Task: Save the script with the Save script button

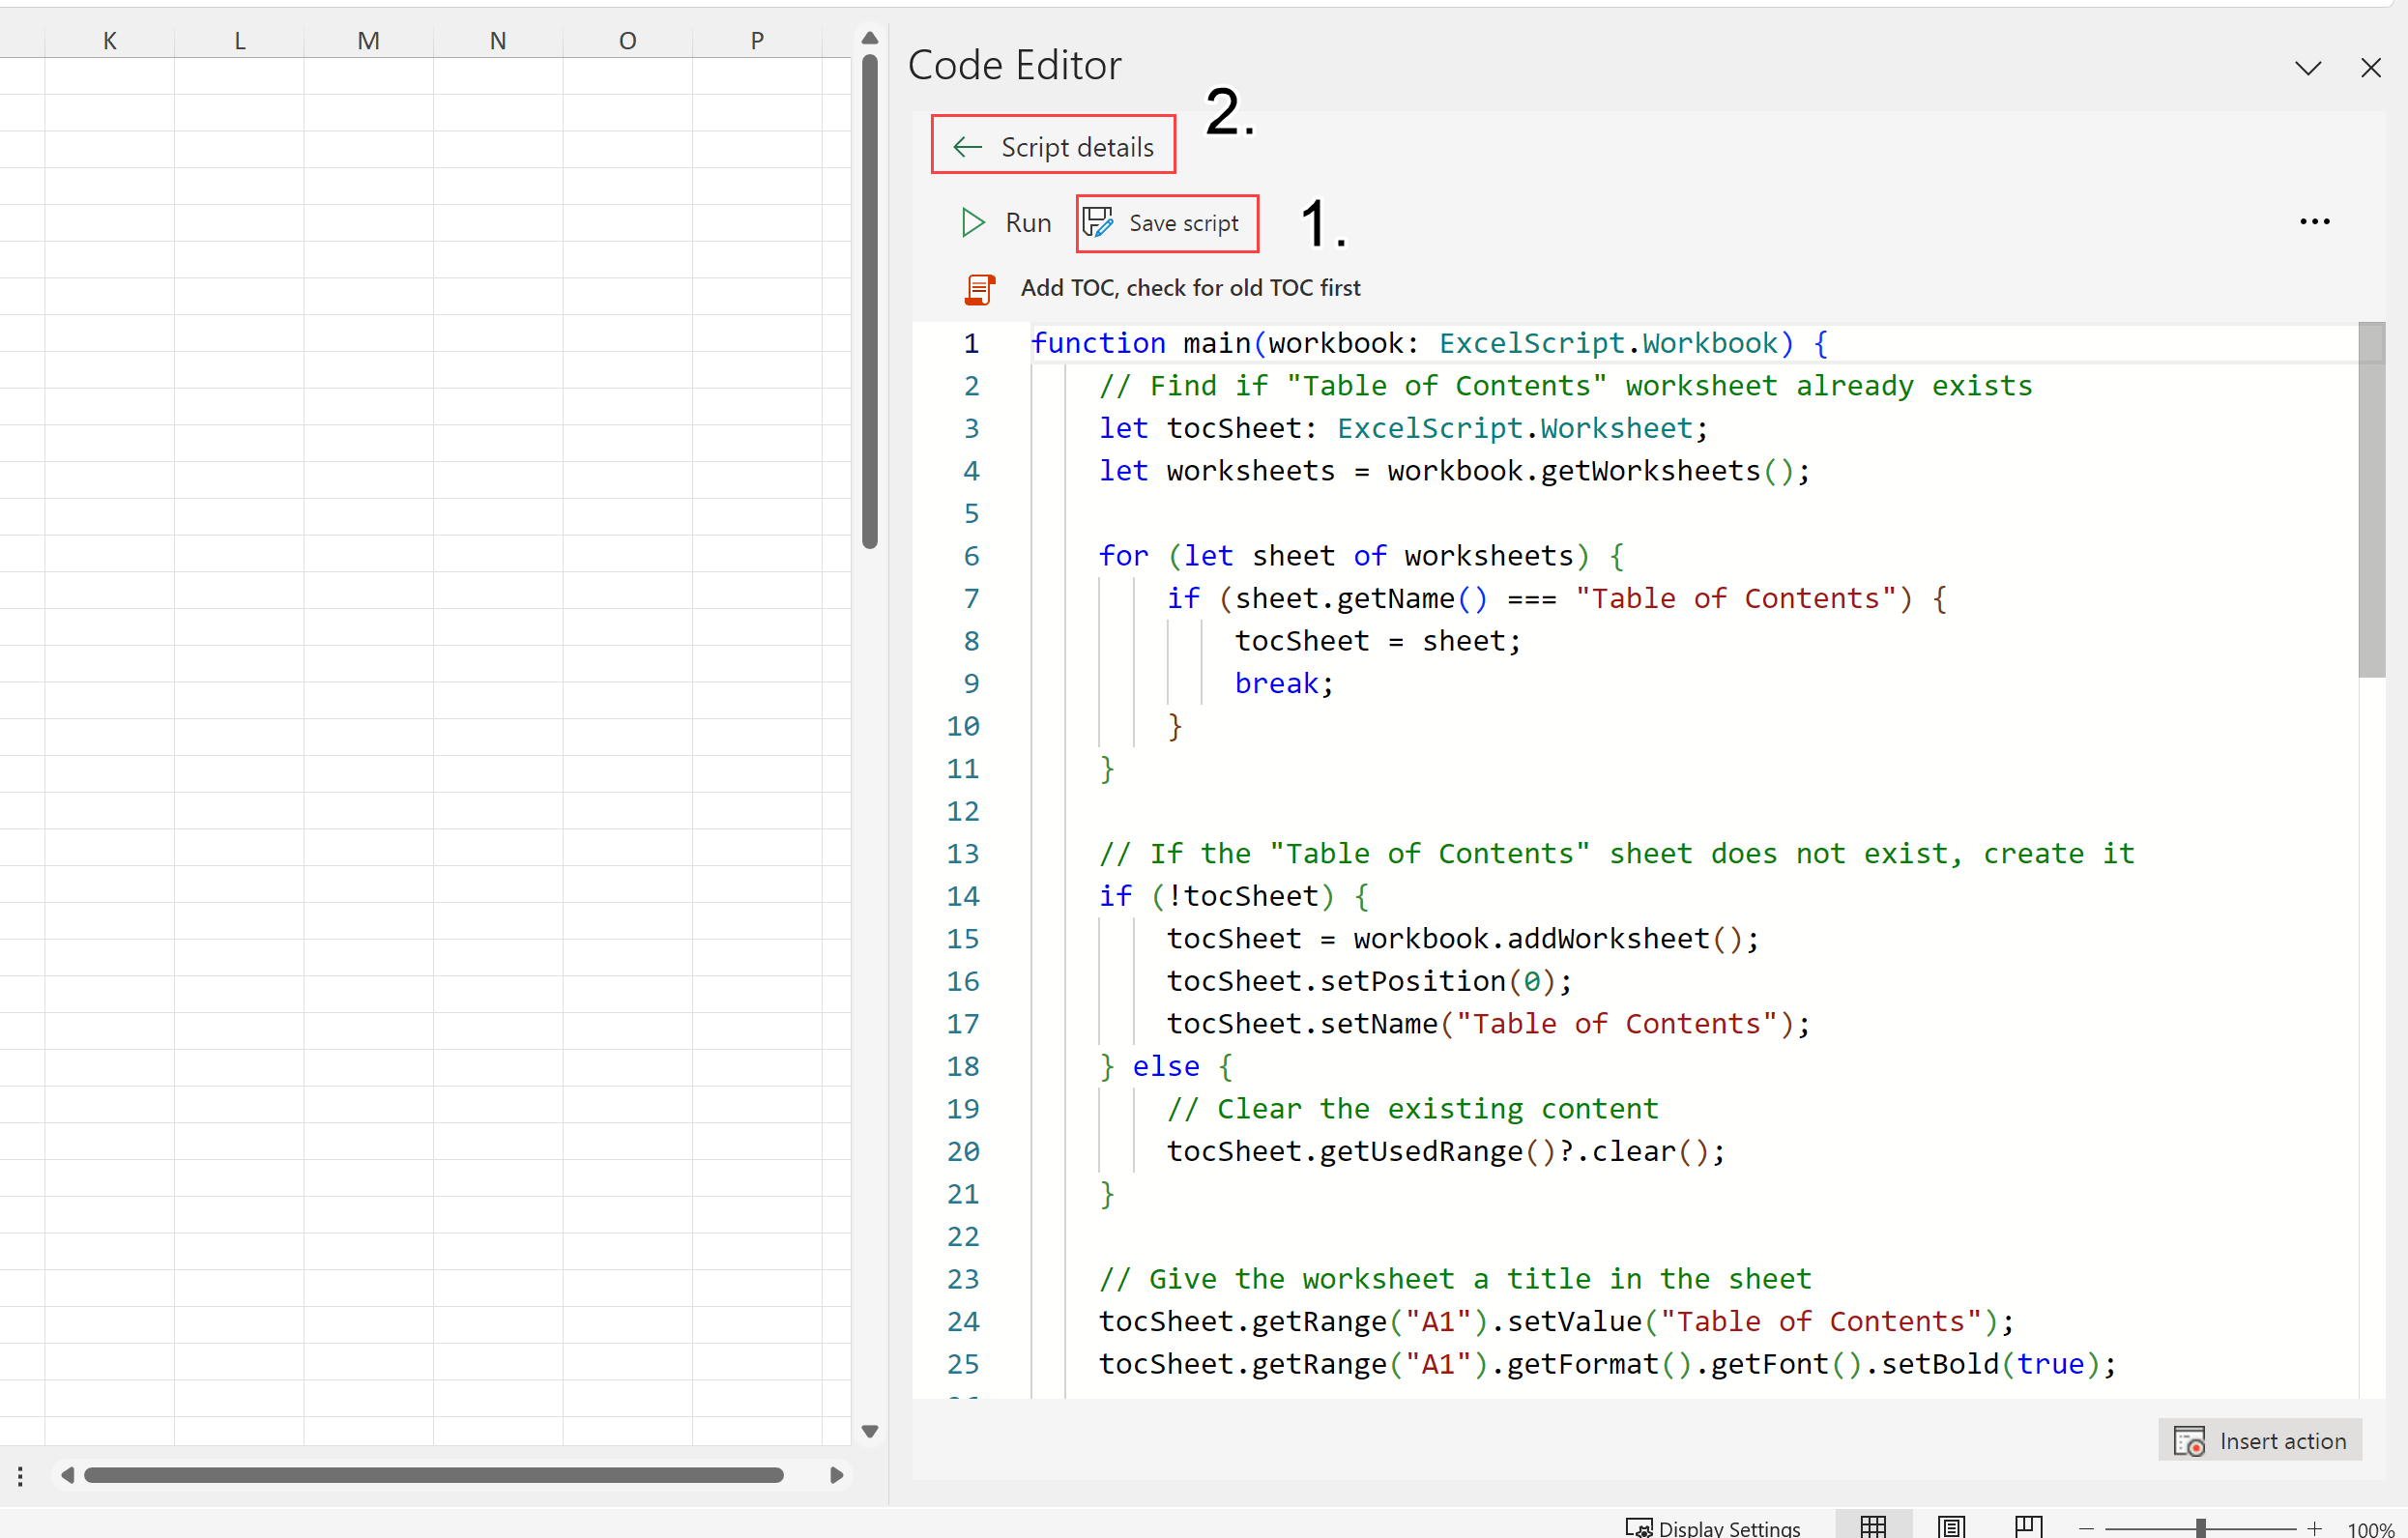Action: [1166, 223]
